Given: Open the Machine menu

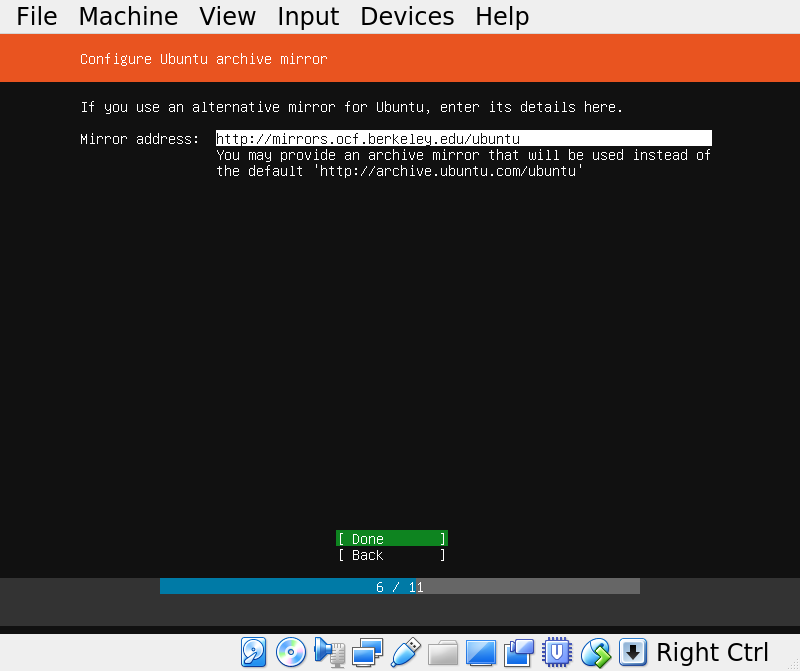Looking at the screenshot, I should click(128, 16).
